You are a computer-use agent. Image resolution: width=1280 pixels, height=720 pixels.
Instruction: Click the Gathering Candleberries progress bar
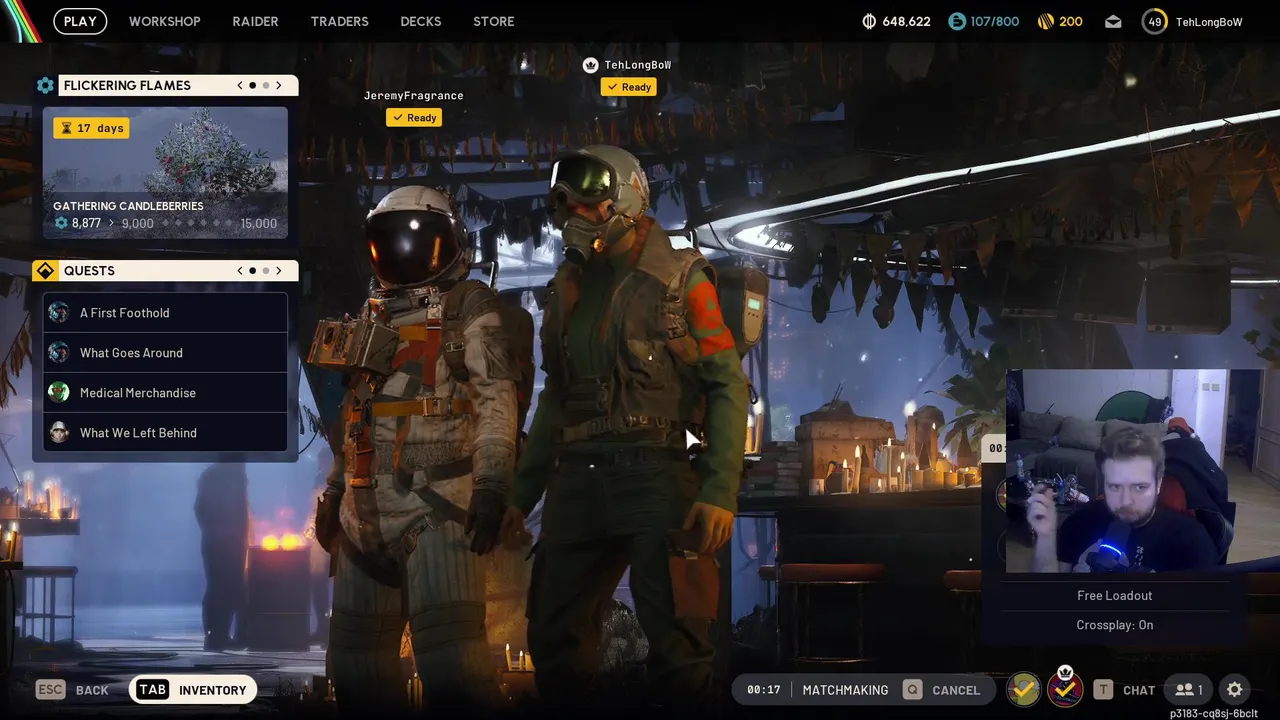tap(166, 223)
